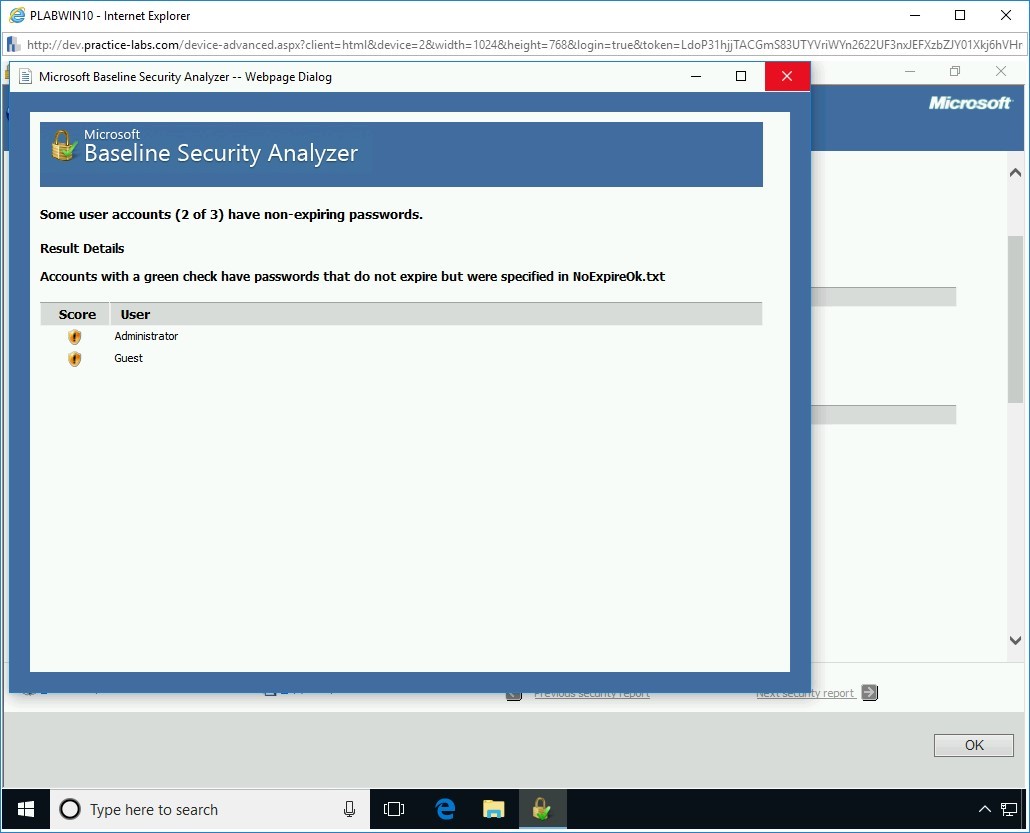Click the microphone icon in search box
1030x833 pixels.
349,809
